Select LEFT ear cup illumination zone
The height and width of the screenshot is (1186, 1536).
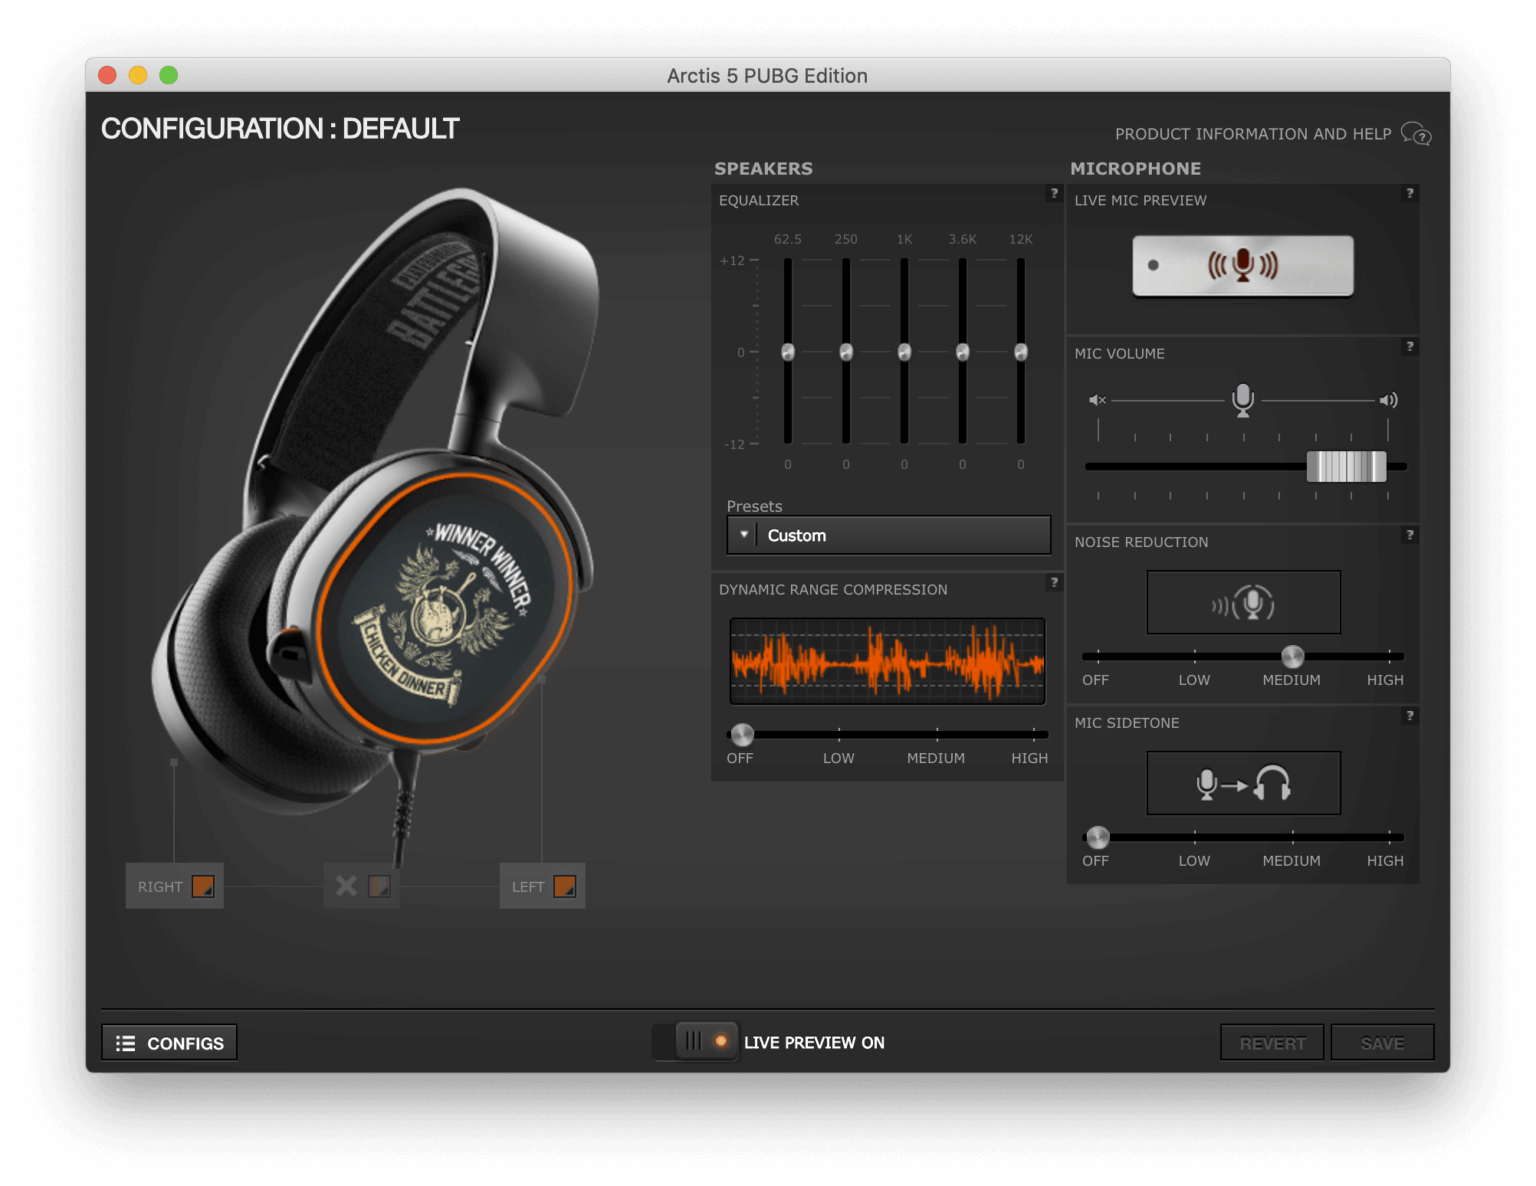[542, 886]
